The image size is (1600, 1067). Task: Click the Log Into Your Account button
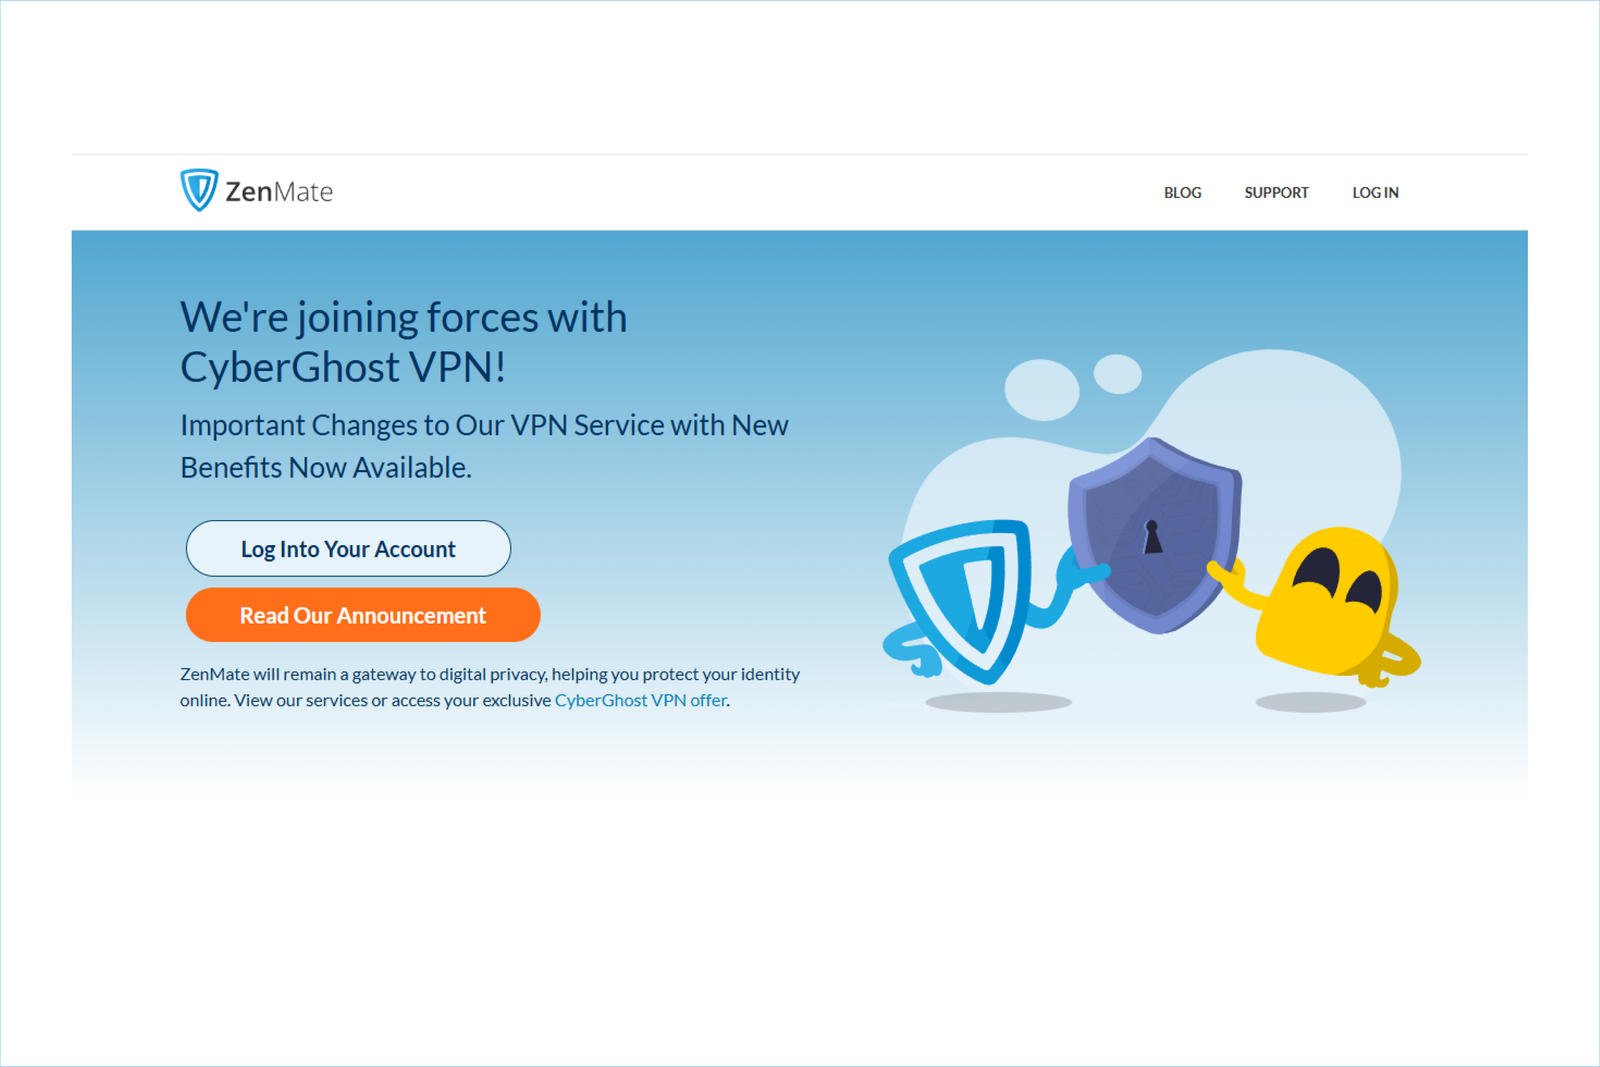(x=348, y=548)
